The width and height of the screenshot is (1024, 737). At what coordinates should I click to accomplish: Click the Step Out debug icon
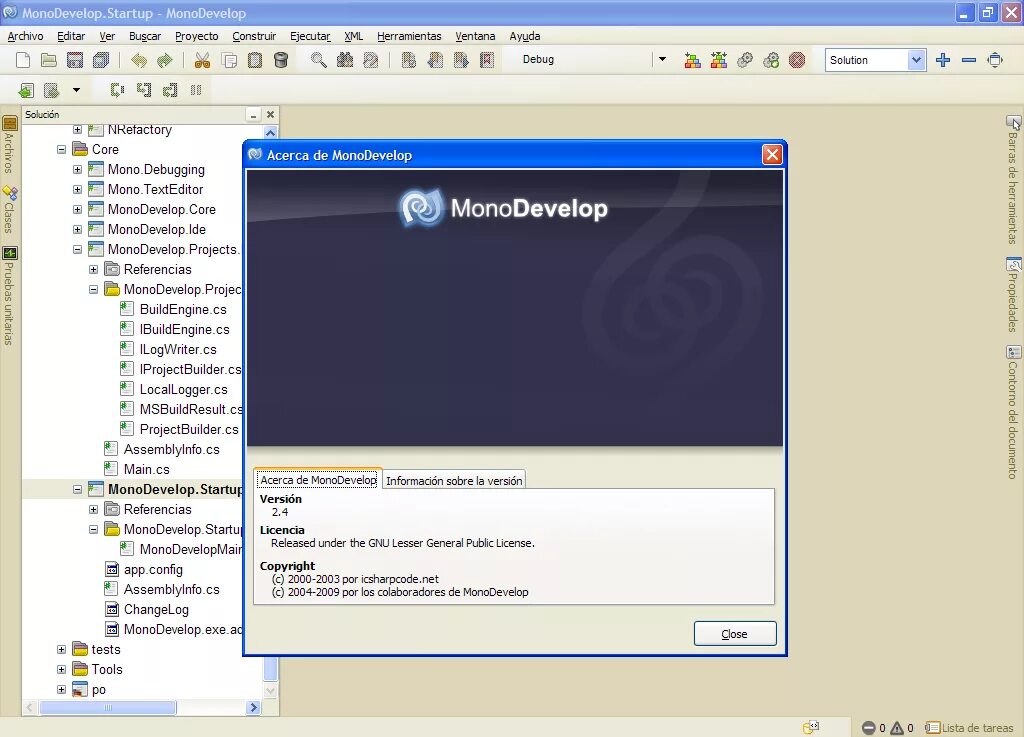pyautogui.click(x=170, y=90)
